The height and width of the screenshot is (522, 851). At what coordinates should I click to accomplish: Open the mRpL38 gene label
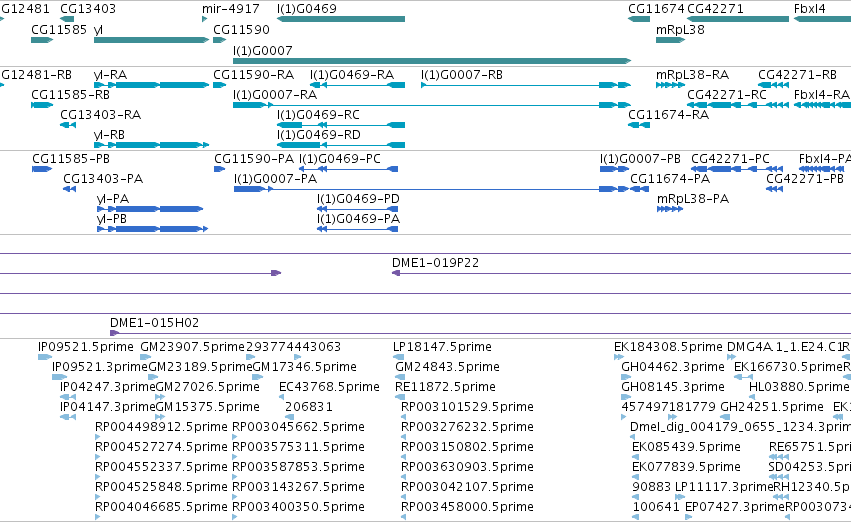(x=680, y=29)
